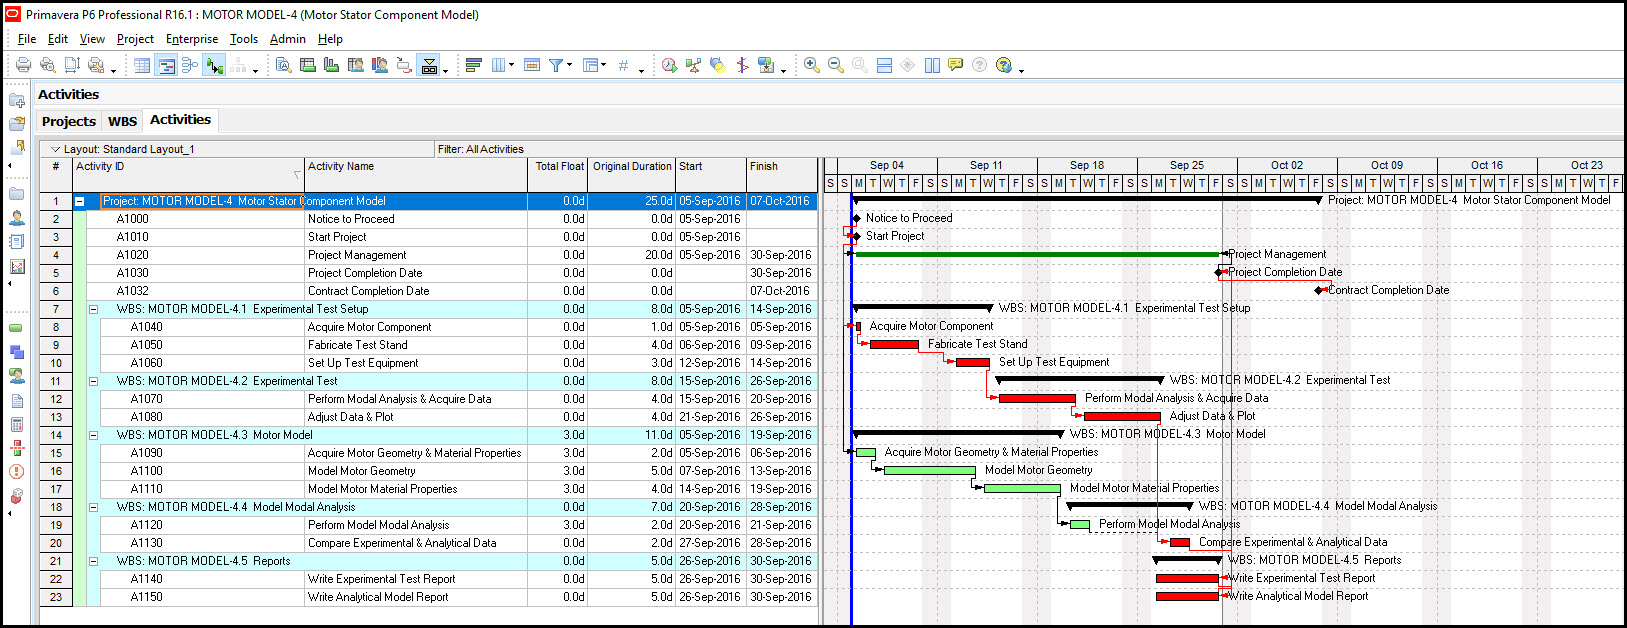The image size is (1627, 628).
Task: Collapse WBS MOTOR MODEL-4.3 Motor Model group
Action: [94, 435]
